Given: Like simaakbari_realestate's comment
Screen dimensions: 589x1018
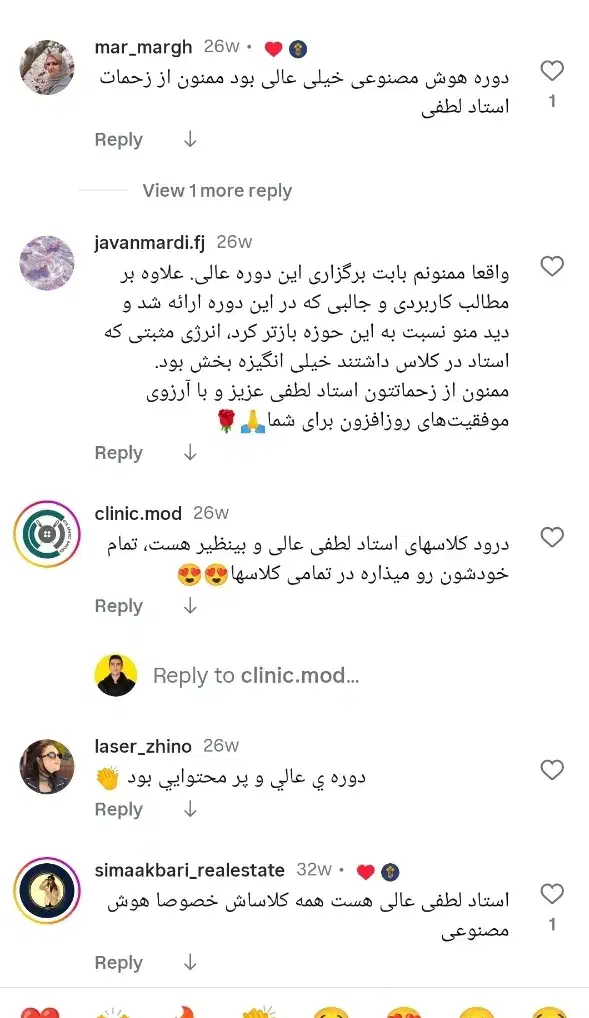Looking at the screenshot, I should click(552, 894).
